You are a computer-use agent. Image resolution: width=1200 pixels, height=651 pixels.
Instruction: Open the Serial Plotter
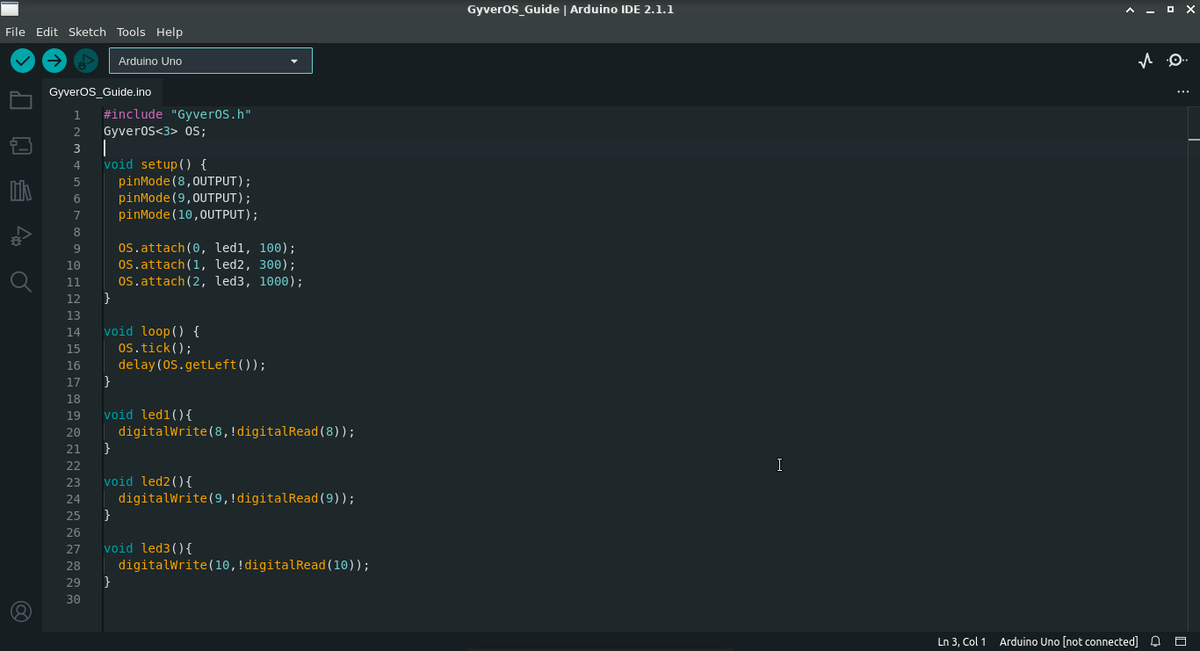coord(1146,61)
